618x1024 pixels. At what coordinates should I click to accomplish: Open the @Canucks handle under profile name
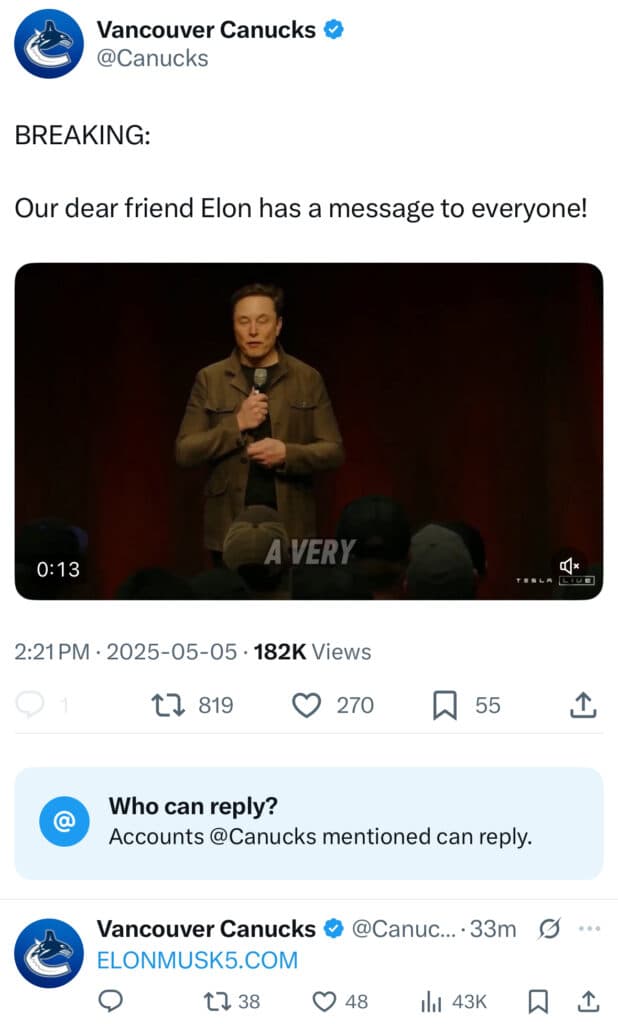[152, 58]
